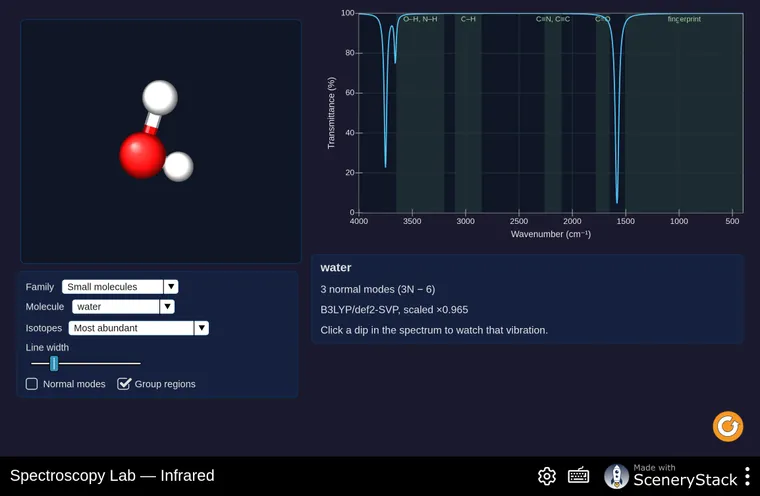
Task: Click the B3LYP/def2-SVP, scaled ×0.965 text
Action: [x=394, y=310]
